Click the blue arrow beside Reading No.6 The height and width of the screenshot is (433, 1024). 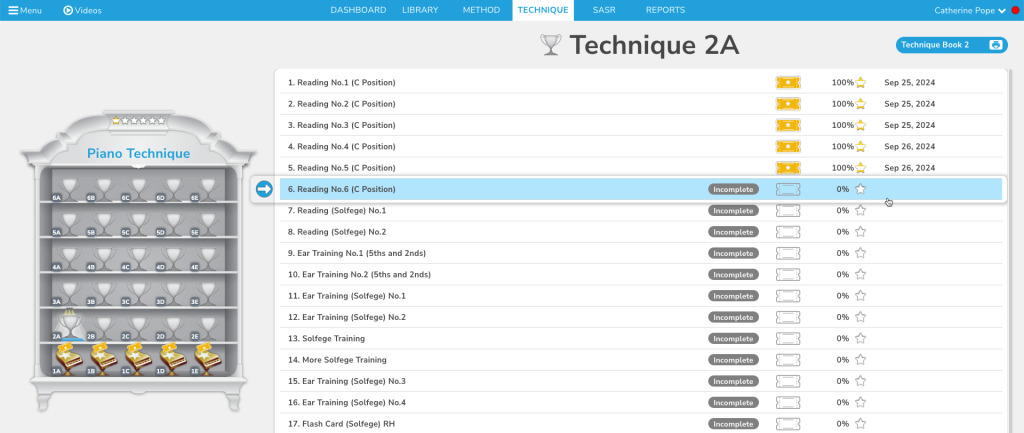click(264, 189)
